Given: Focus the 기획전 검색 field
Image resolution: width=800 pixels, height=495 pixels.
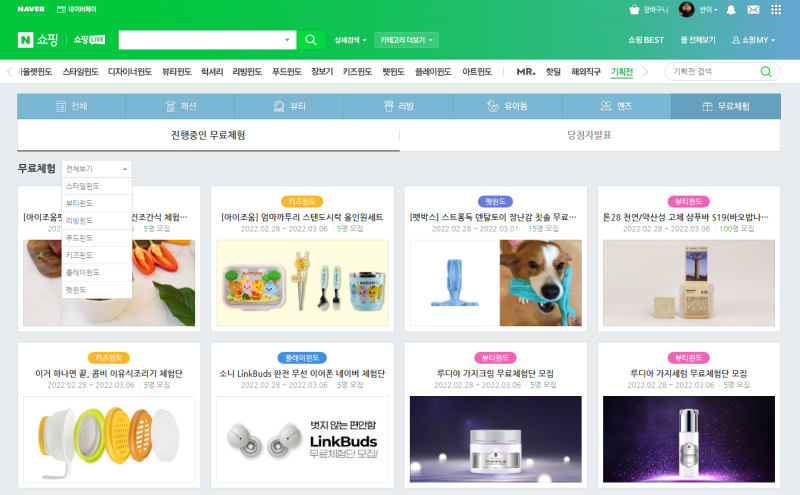Looking at the screenshot, I should (713, 71).
